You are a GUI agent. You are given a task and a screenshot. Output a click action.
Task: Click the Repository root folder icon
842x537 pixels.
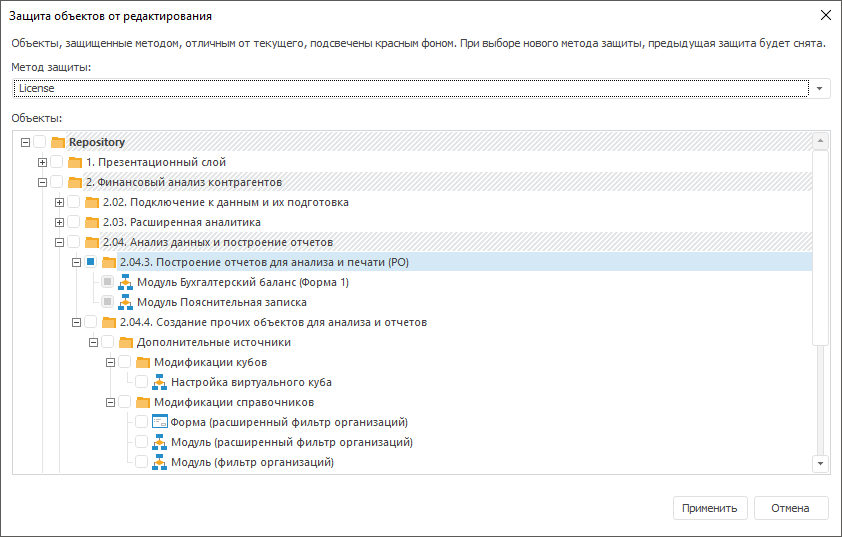(58, 142)
